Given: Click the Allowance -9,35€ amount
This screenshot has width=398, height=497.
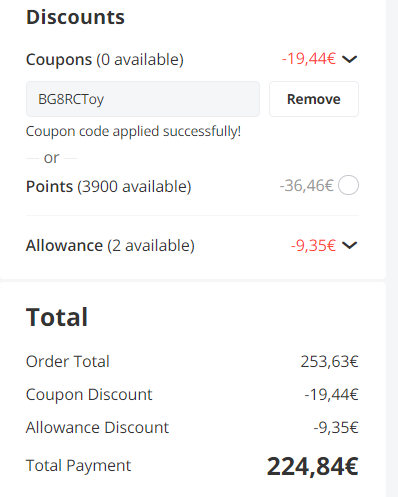Looking at the screenshot, I should [x=313, y=245].
